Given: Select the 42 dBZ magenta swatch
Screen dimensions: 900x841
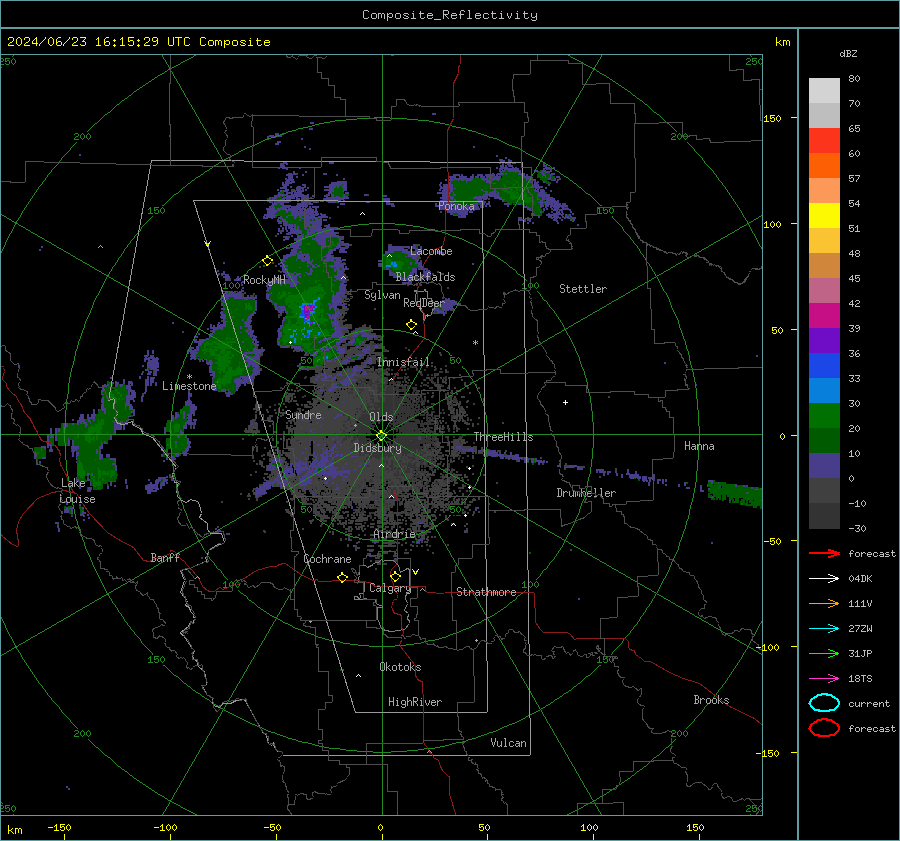Looking at the screenshot, I should tap(824, 315).
